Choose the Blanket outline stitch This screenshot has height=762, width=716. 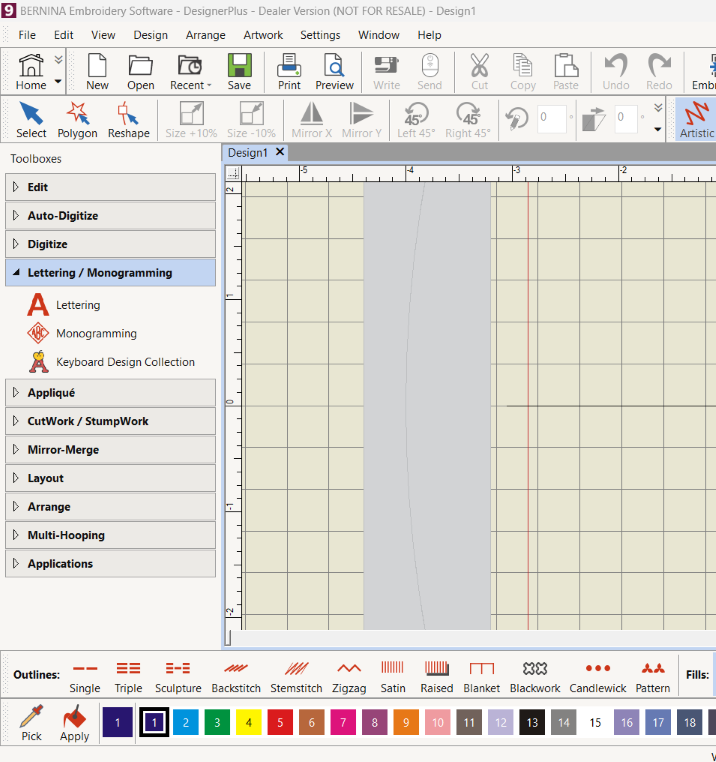481,676
